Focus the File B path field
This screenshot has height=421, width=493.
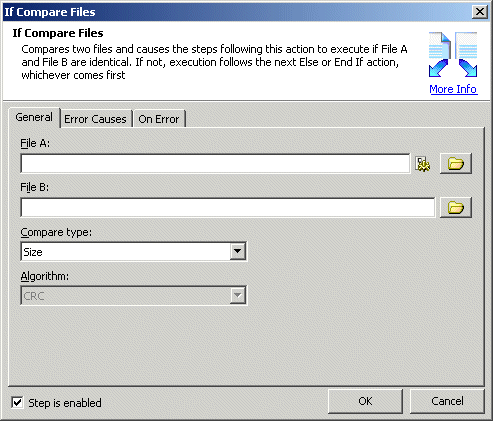pyautogui.click(x=228, y=207)
